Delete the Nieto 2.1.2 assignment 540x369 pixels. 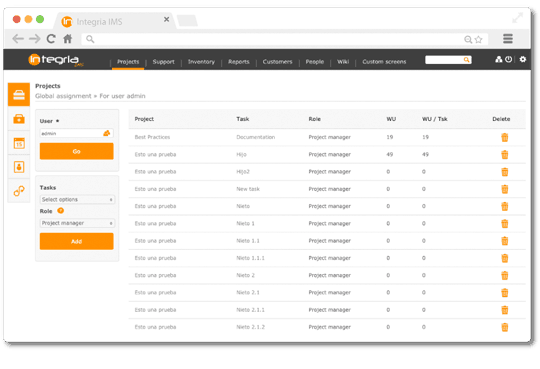point(505,327)
